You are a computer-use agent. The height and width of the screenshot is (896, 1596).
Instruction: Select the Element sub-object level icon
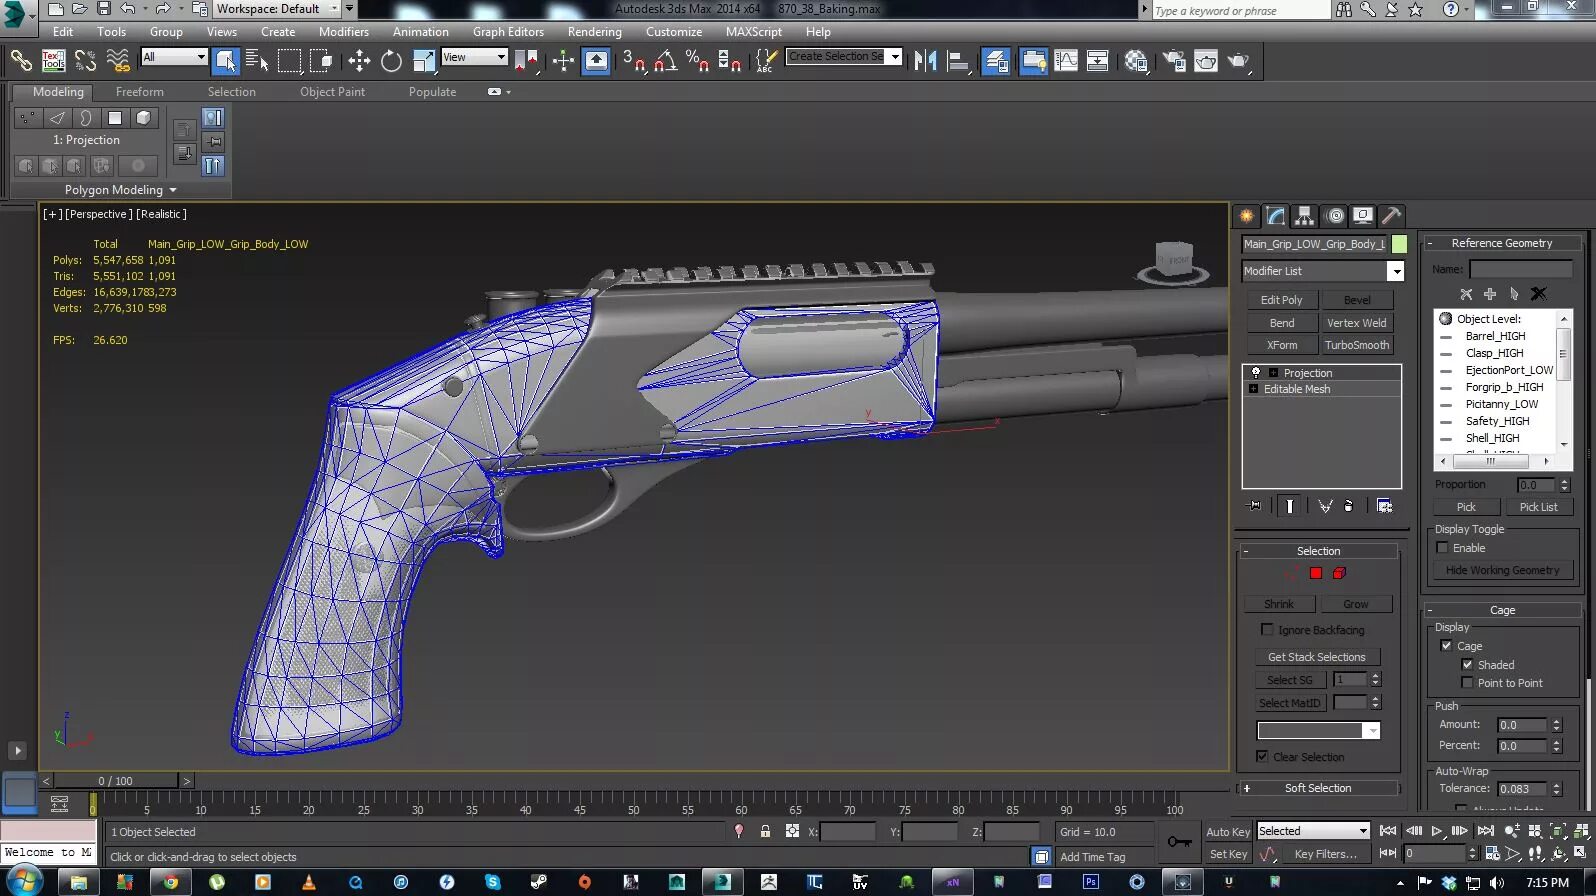coord(1339,573)
